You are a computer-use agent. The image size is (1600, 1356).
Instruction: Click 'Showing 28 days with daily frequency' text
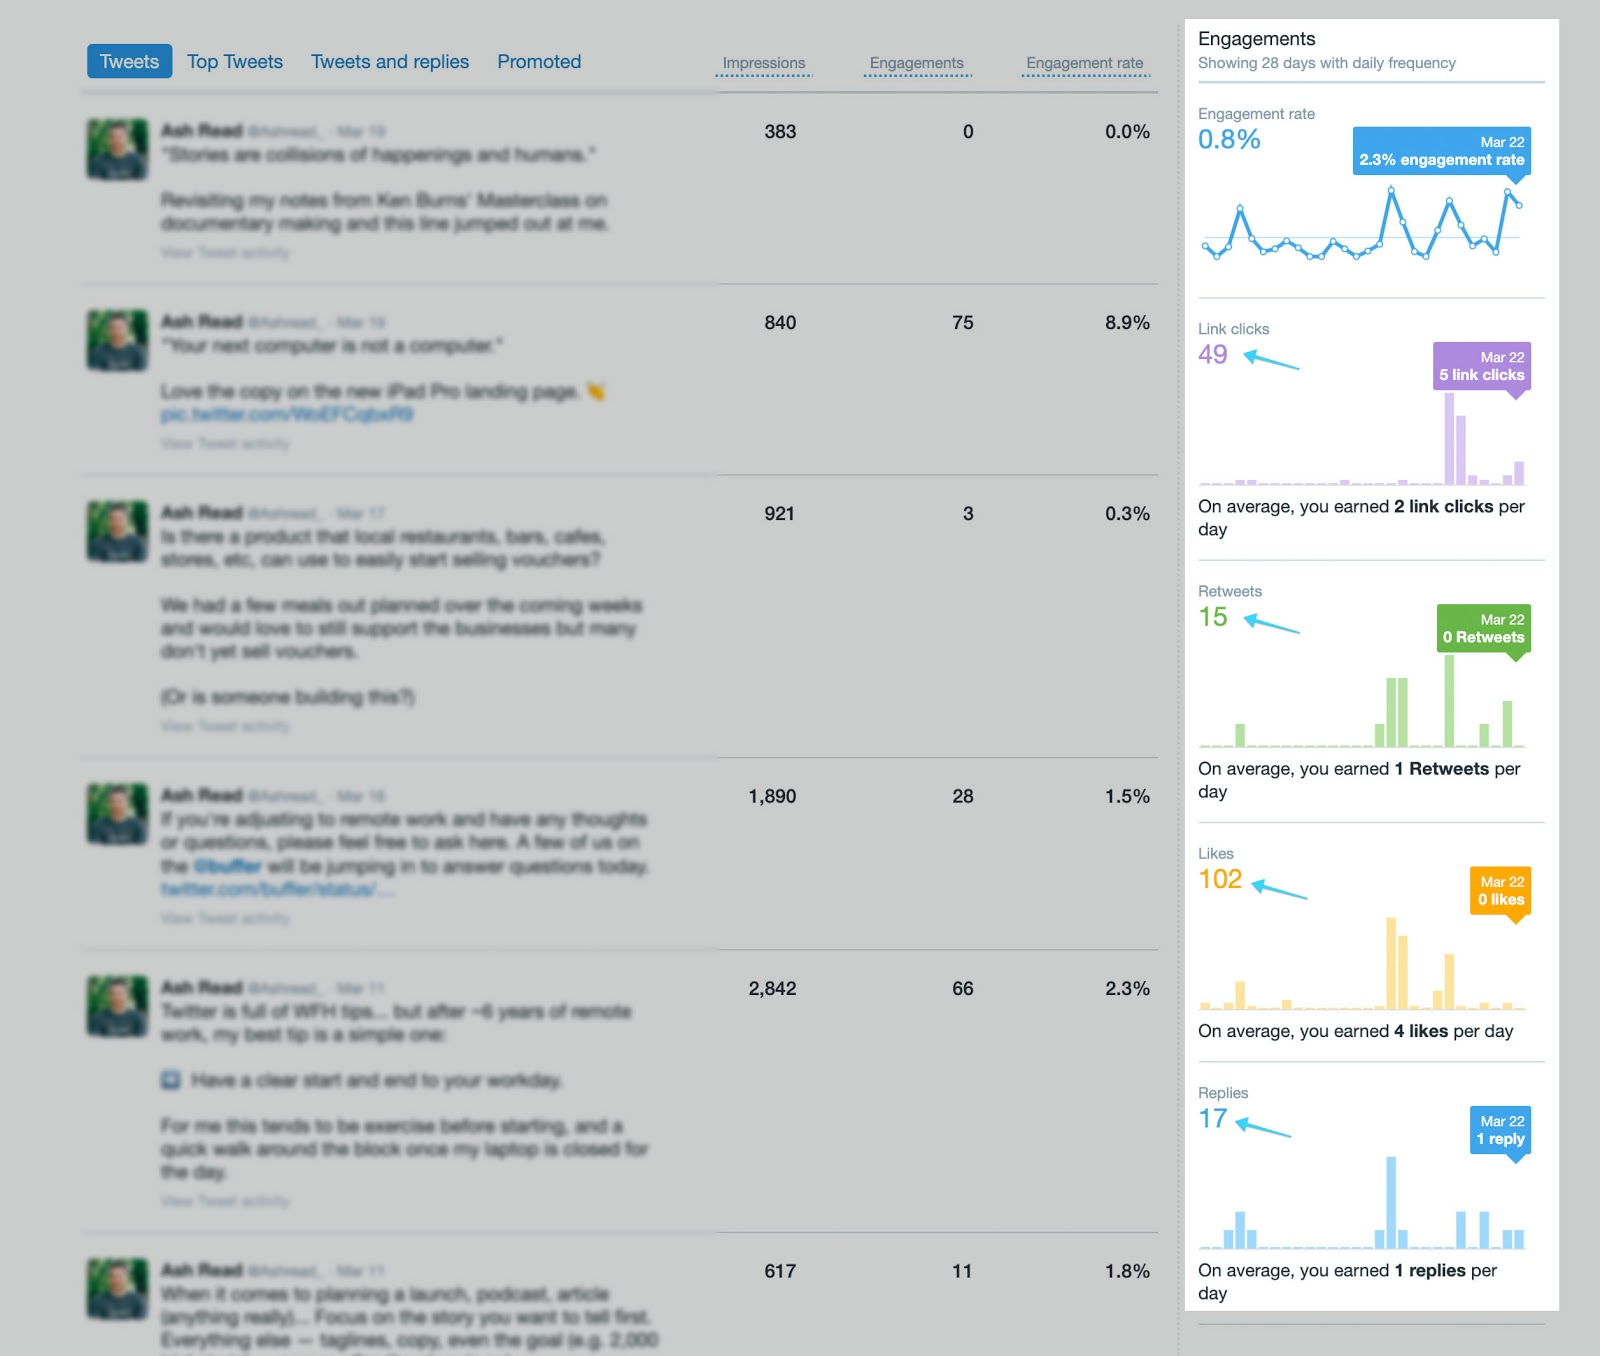coord(1327,63)
